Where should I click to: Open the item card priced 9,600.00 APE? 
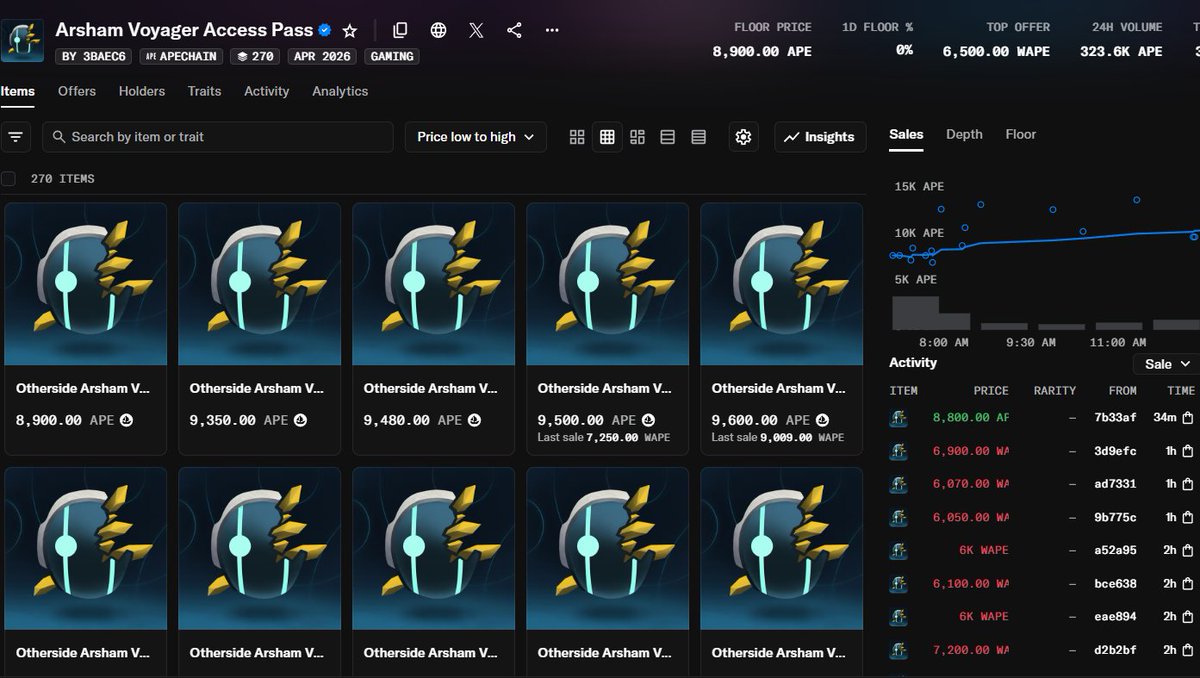(x=781, y=329)
